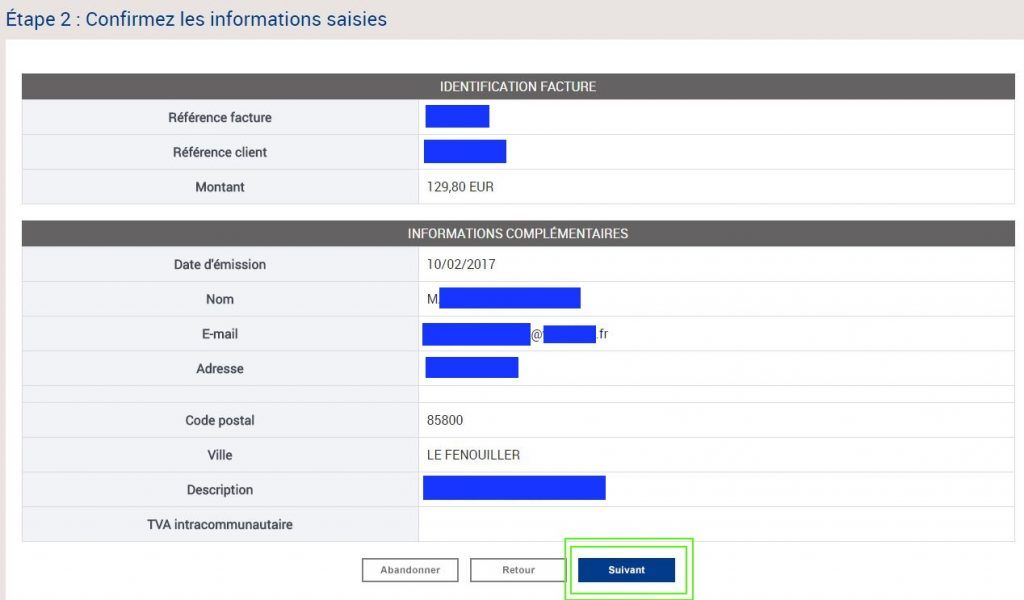Click the Nom row label

[x=220, y=299]
